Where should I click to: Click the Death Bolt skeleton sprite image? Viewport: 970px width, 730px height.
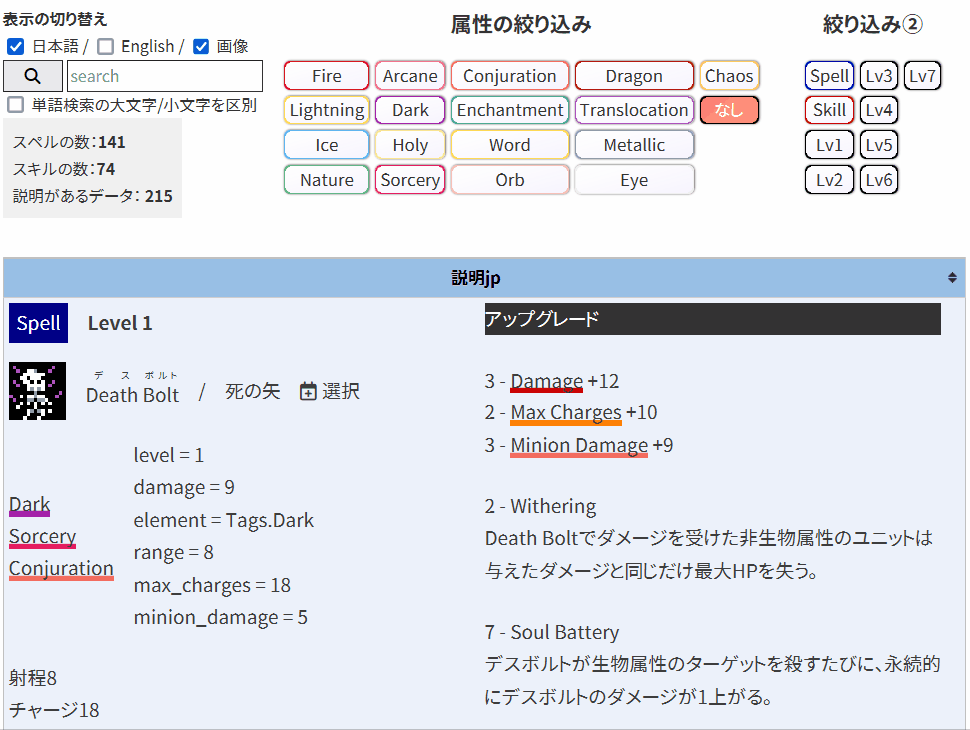(x=37, y=391)
